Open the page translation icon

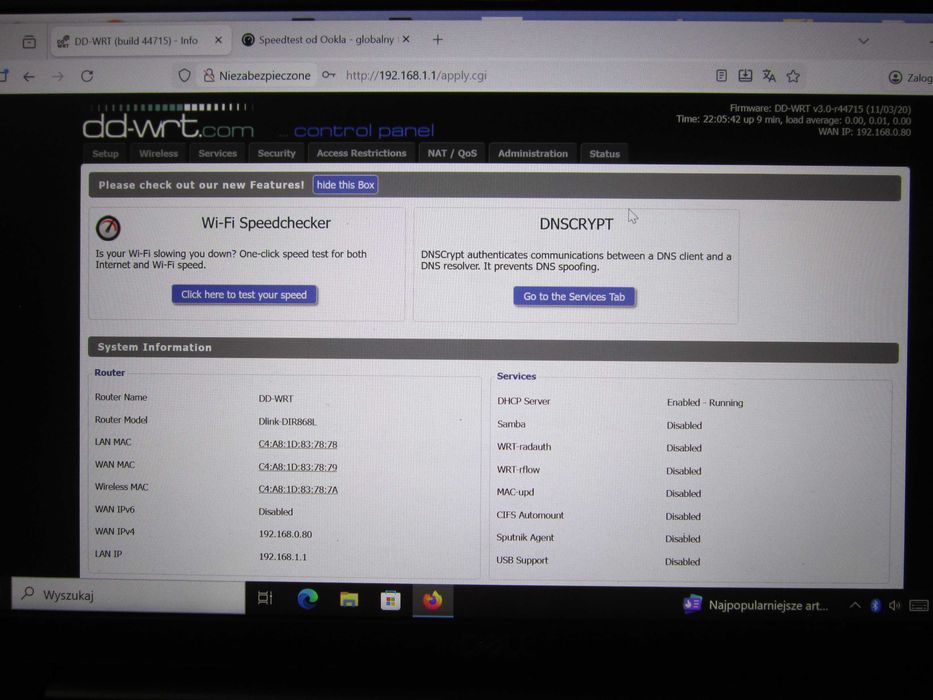pyautogui.click(x=769, y=76)
